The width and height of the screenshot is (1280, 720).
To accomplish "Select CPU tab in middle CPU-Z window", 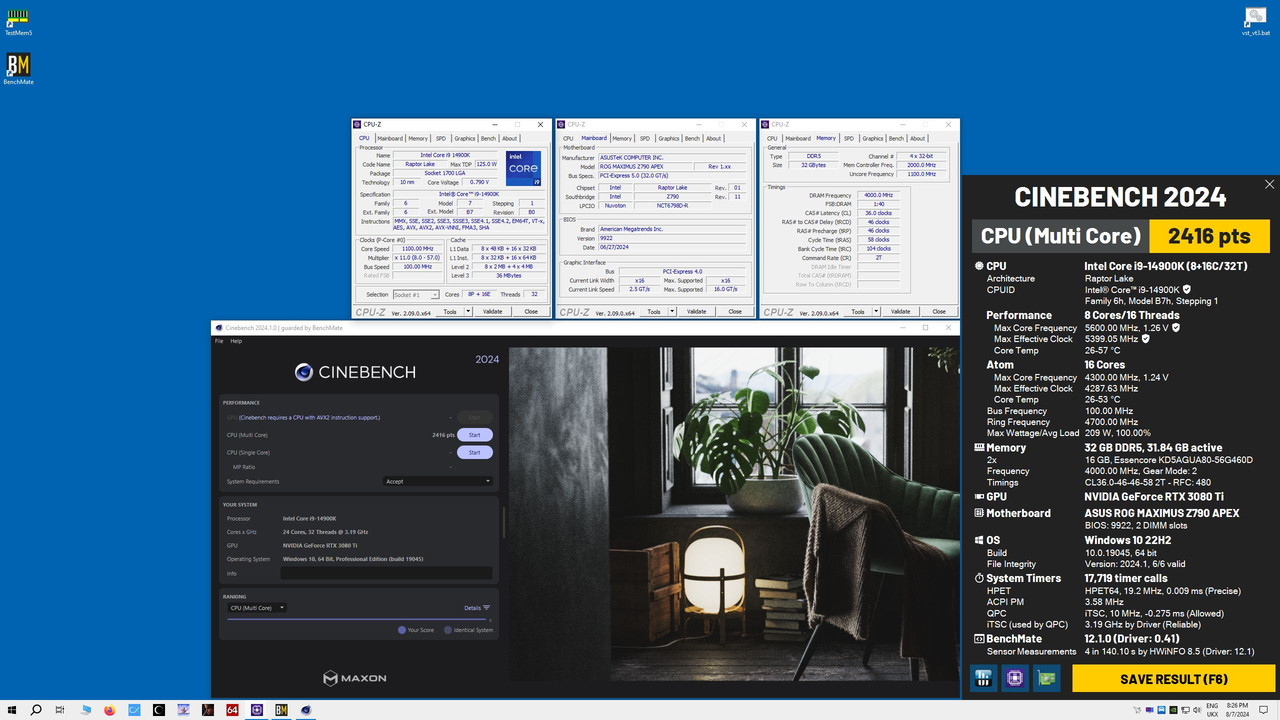I will [568, 138].
